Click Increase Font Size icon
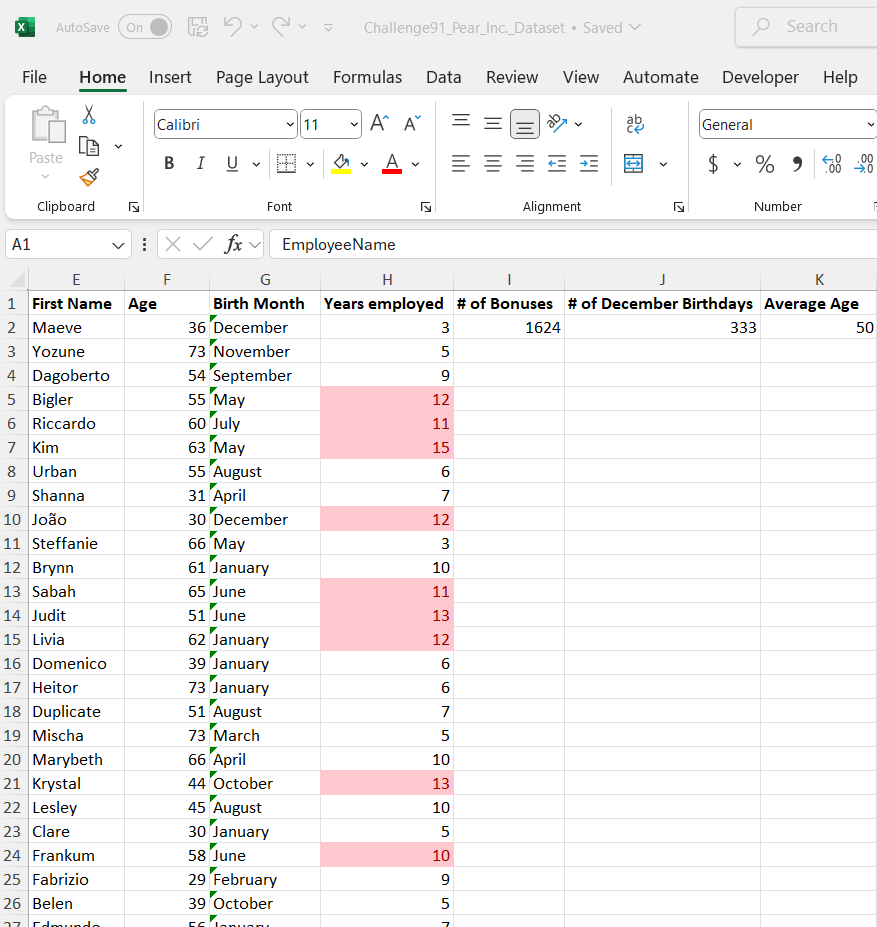 point(380,124)
